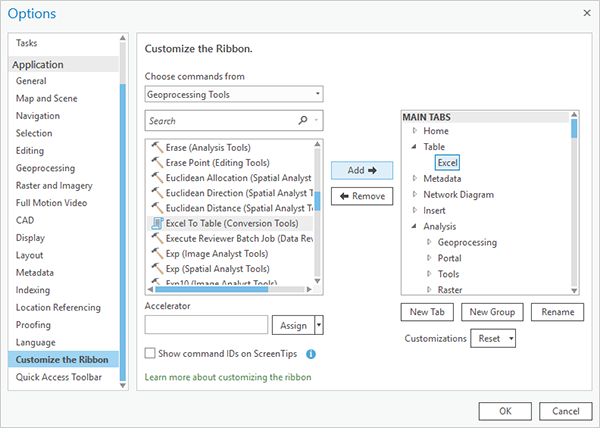
Task: Open the Choose commands from dropdown
Action: tap(234, 94)
